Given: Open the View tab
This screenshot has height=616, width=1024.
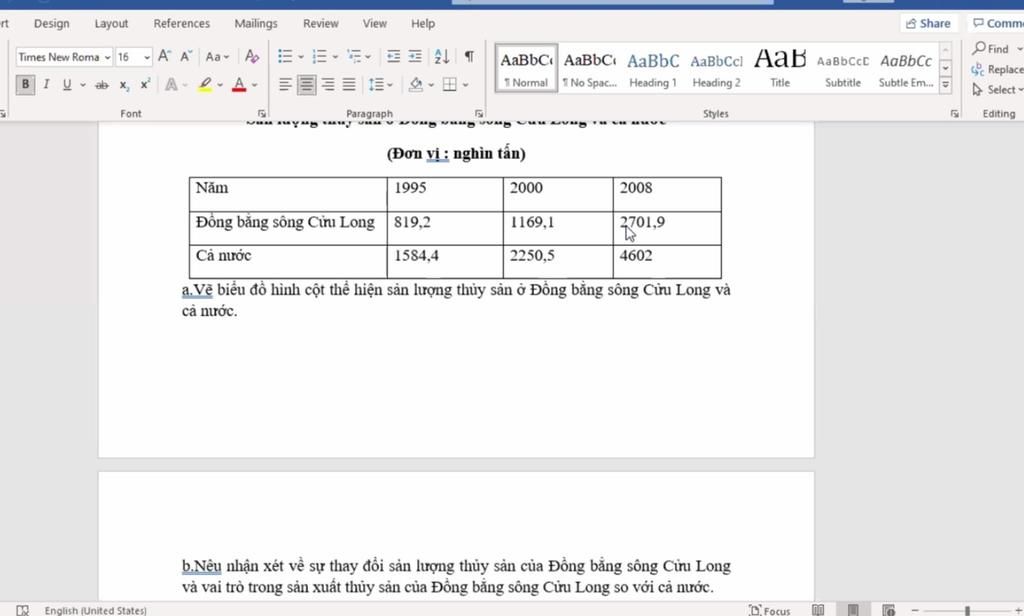Looking at the screenshot, I should coord(375,24).
